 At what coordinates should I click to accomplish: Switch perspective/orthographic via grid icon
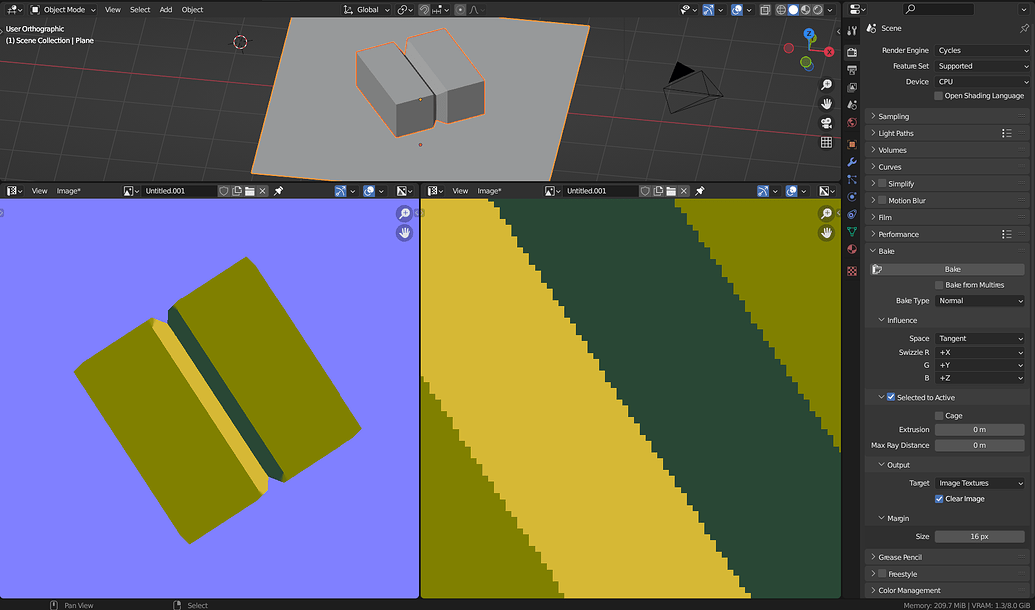coord(826,142)
